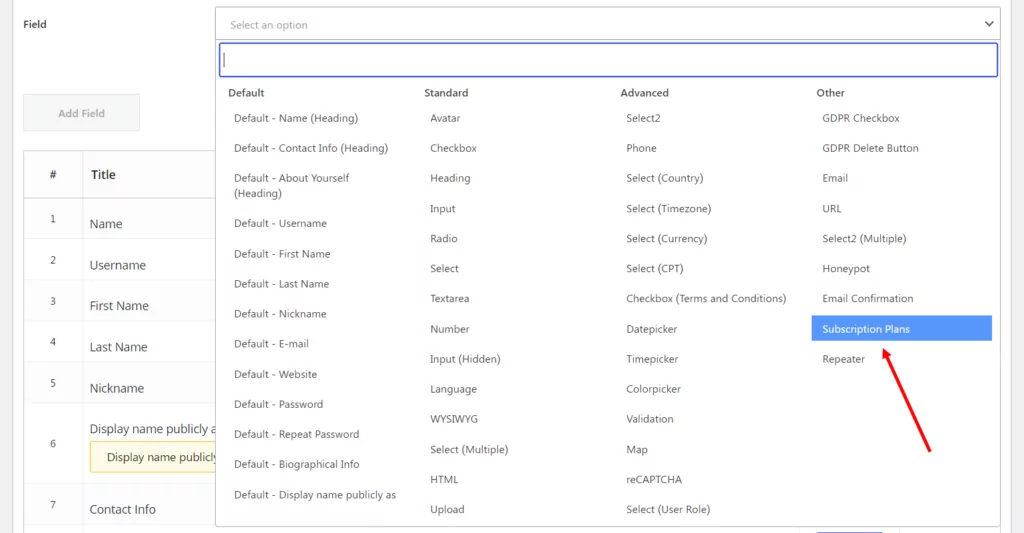Image resolution: width=1024 pixels, height=533 pixels.
Task: Select the Checkbox field type
Action: (x=453, y=148)
